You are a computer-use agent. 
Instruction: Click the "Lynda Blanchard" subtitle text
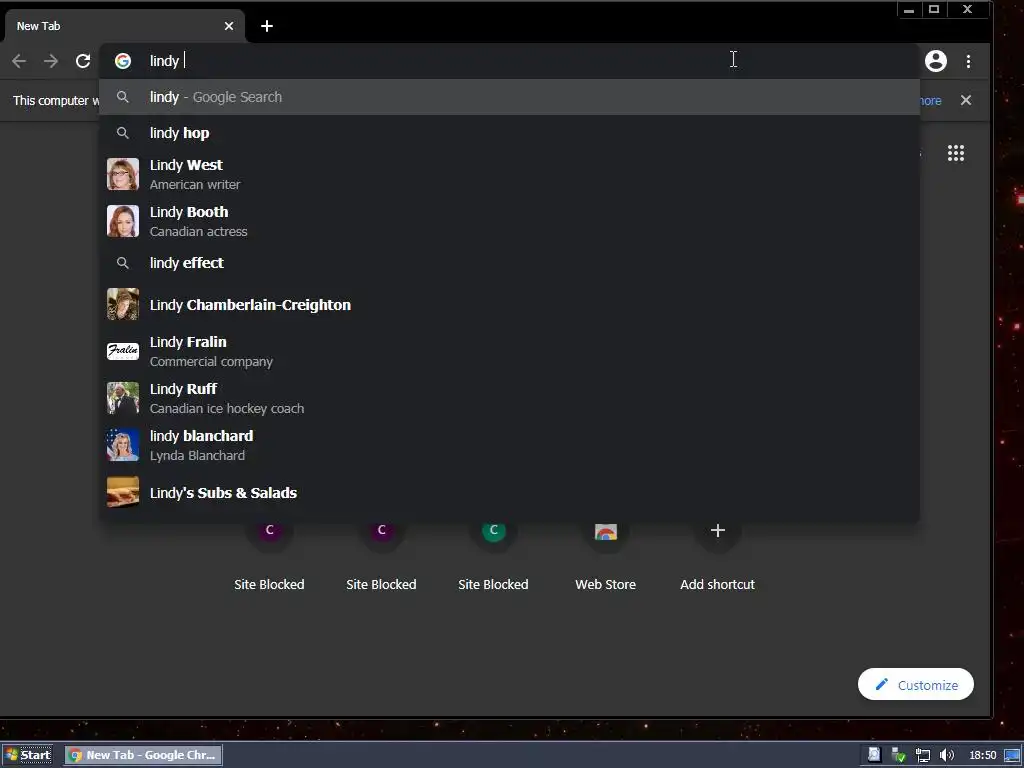[x=197, y=456]
